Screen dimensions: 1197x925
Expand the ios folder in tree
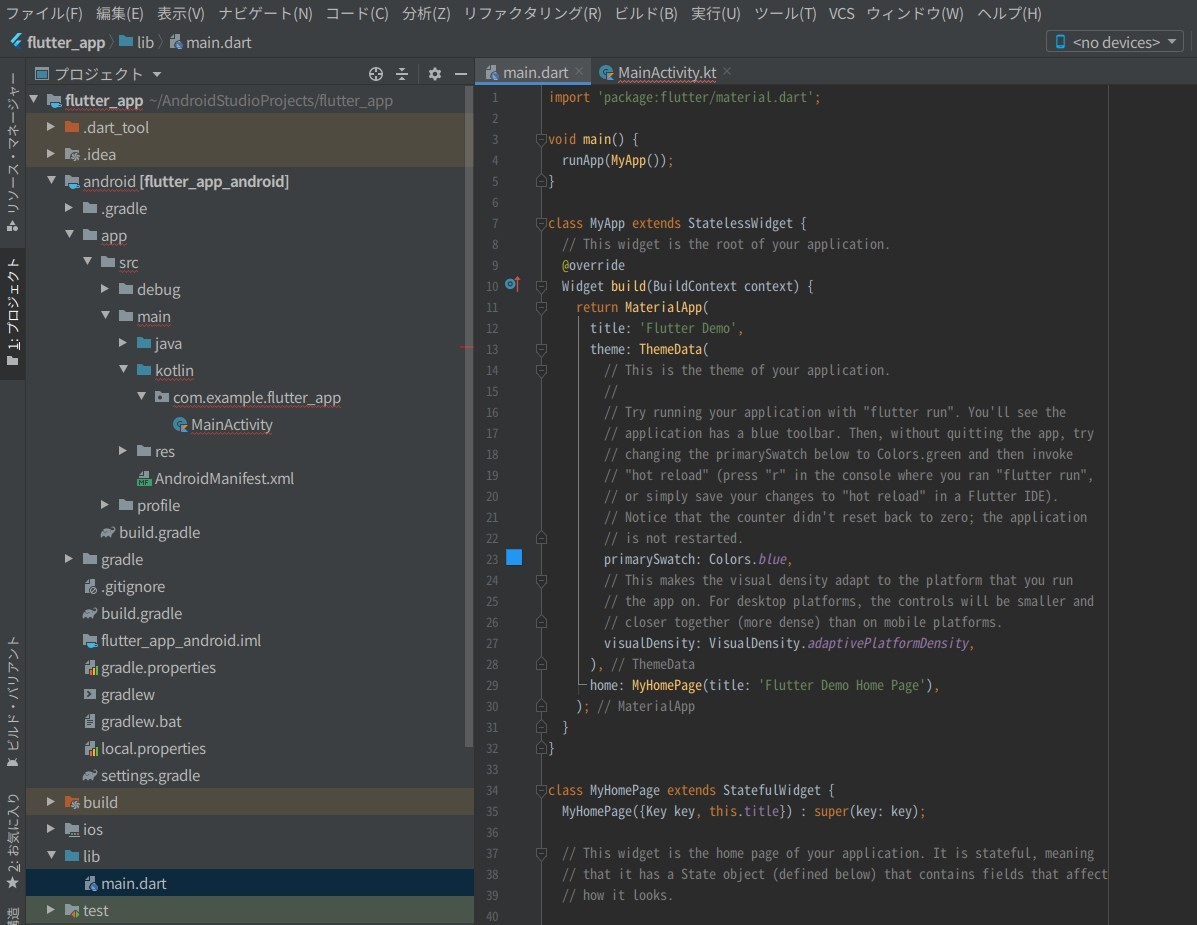pos(52,830)
